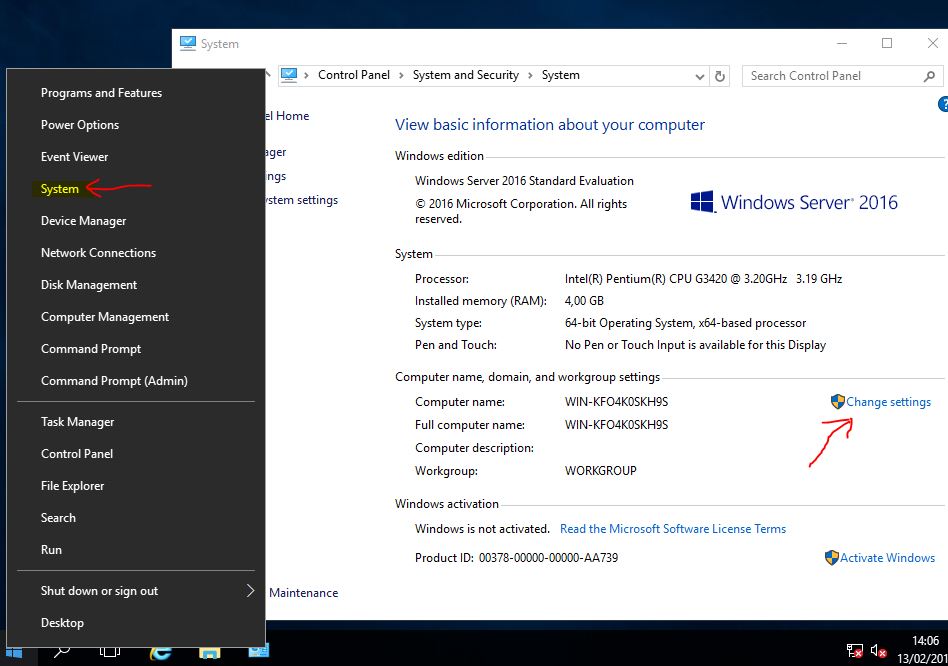Open the address bar history dropdown

coord(700,76)
